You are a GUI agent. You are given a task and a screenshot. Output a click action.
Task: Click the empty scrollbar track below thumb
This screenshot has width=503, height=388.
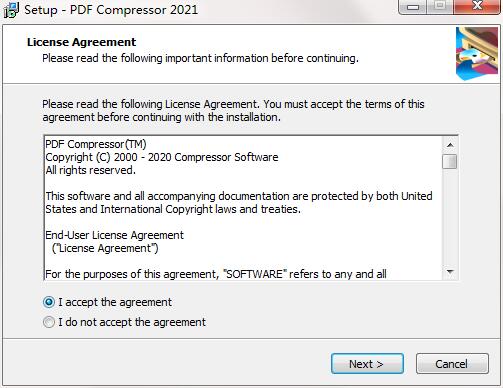[450, 217]
